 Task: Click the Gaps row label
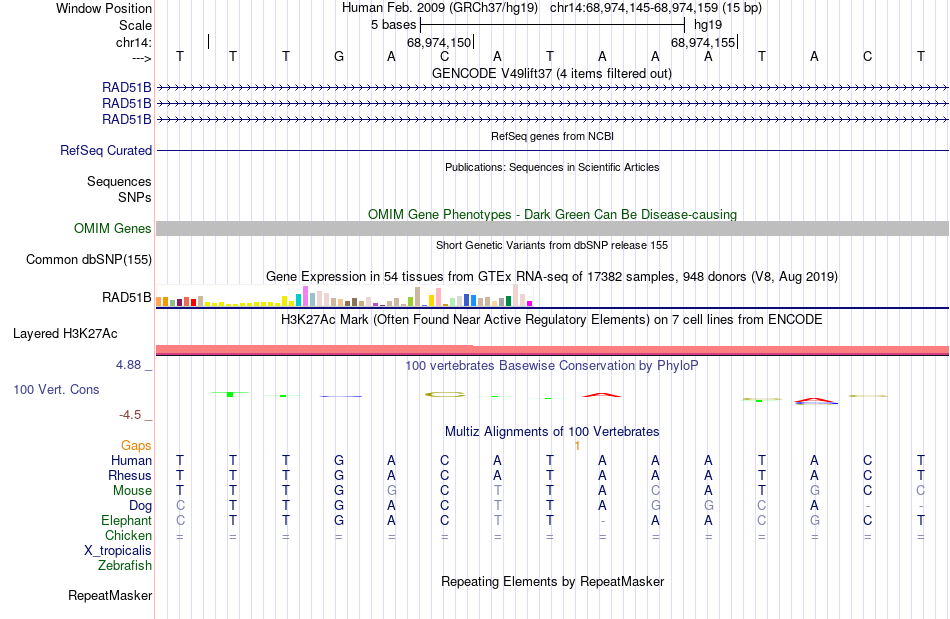(136, 445)
